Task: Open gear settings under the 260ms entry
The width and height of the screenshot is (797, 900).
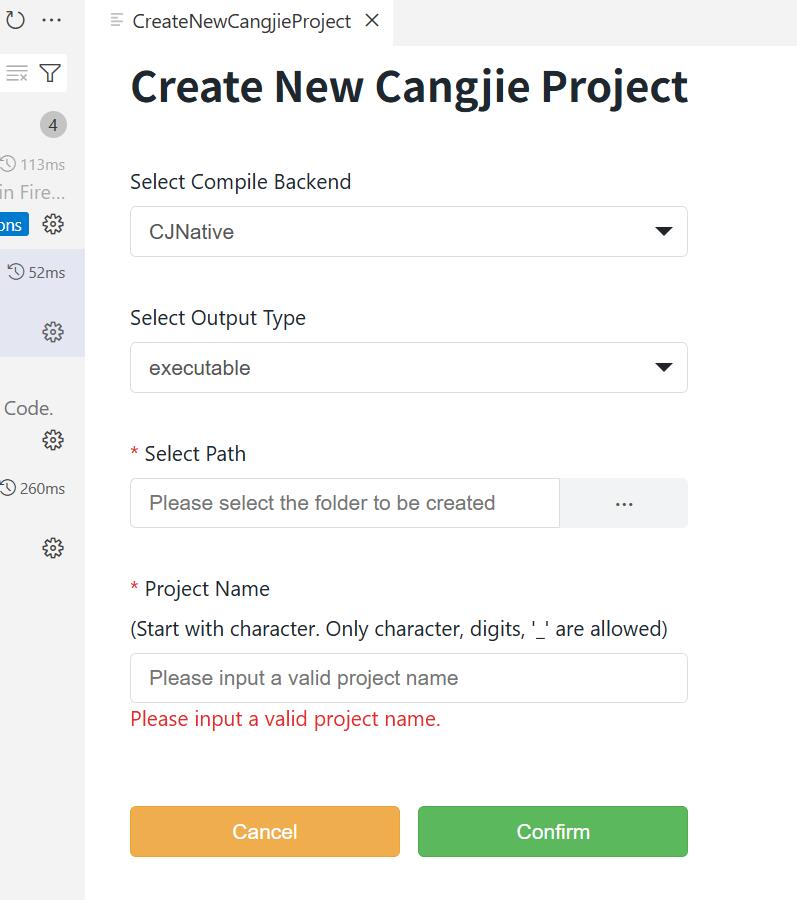Action: pos(53,548)
